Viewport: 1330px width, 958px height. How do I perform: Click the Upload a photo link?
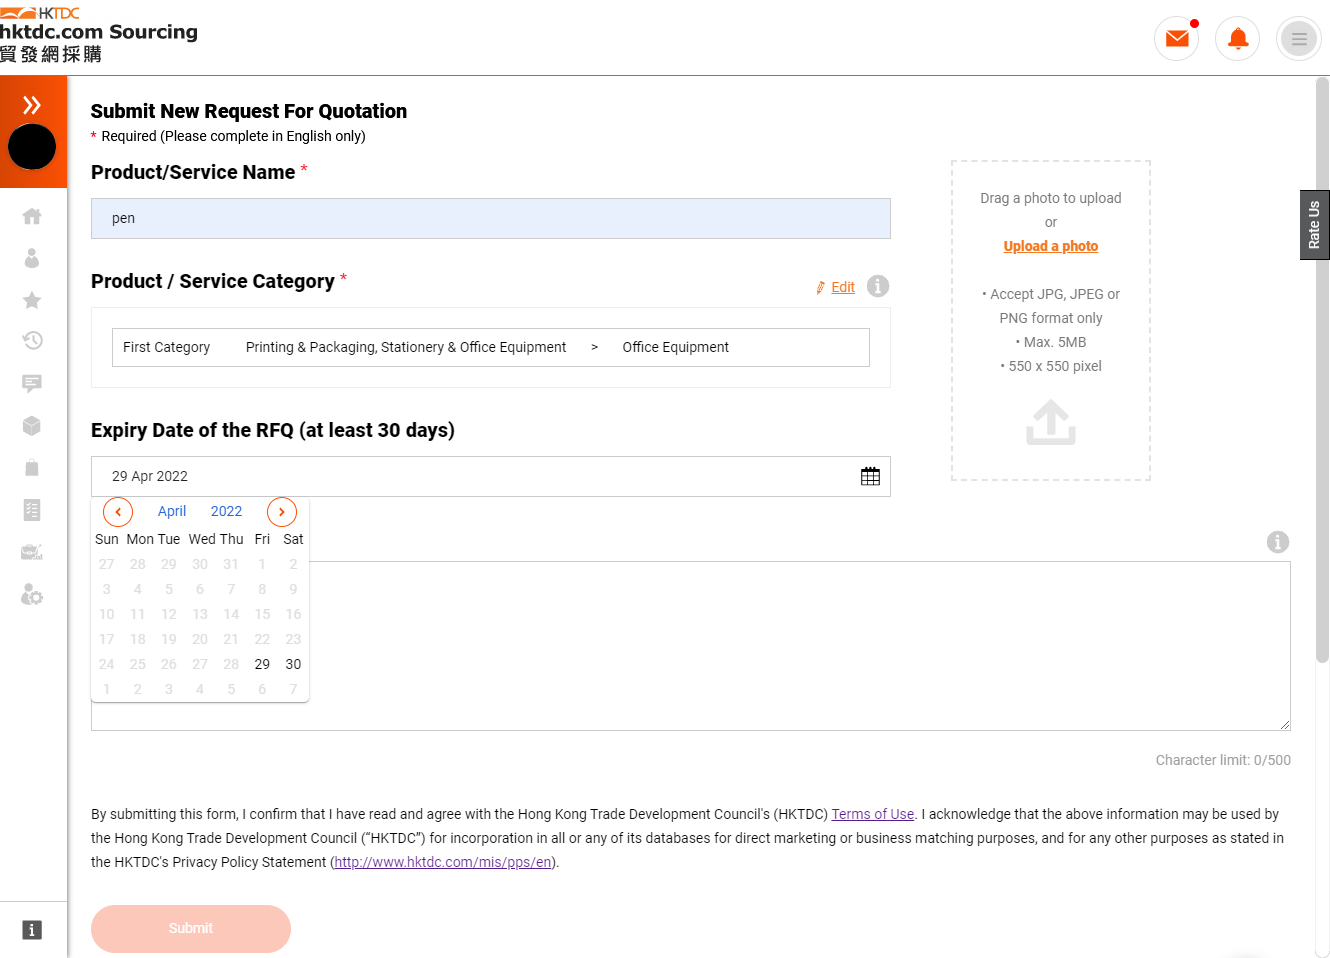click(x=1051, y=246)
